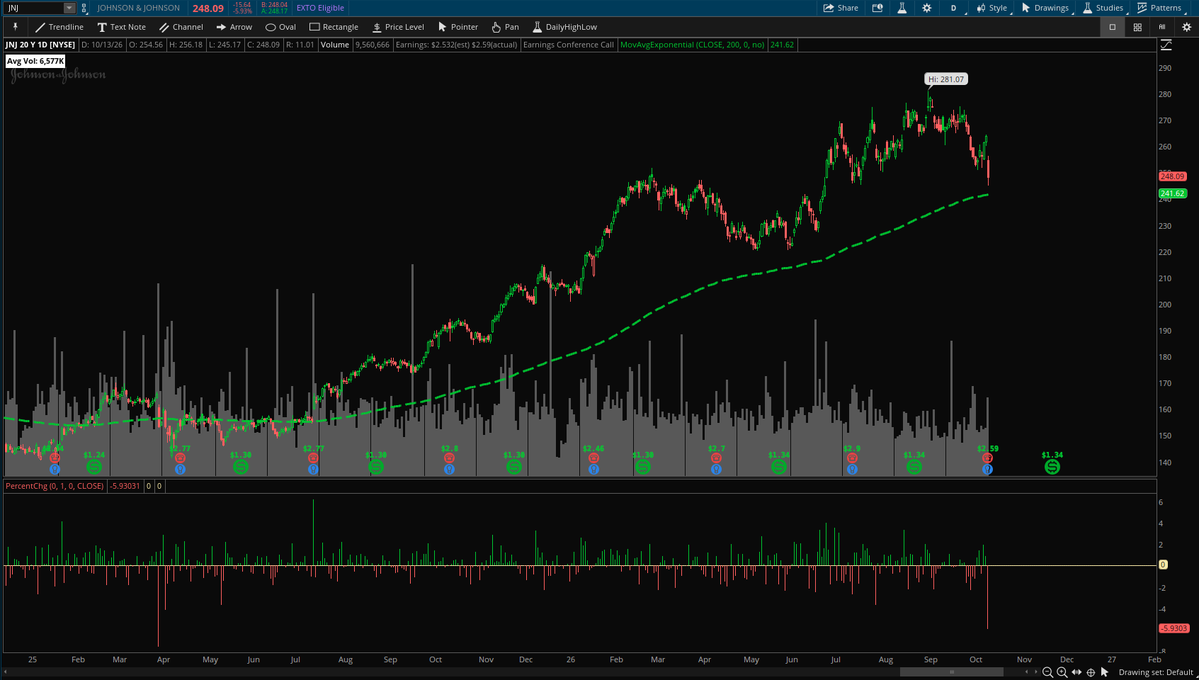Click the Earnings Conference Call label
Image resolution: width=1199 pixels, height=680 pixels.
pyautogui.click(x=568, y=45)
